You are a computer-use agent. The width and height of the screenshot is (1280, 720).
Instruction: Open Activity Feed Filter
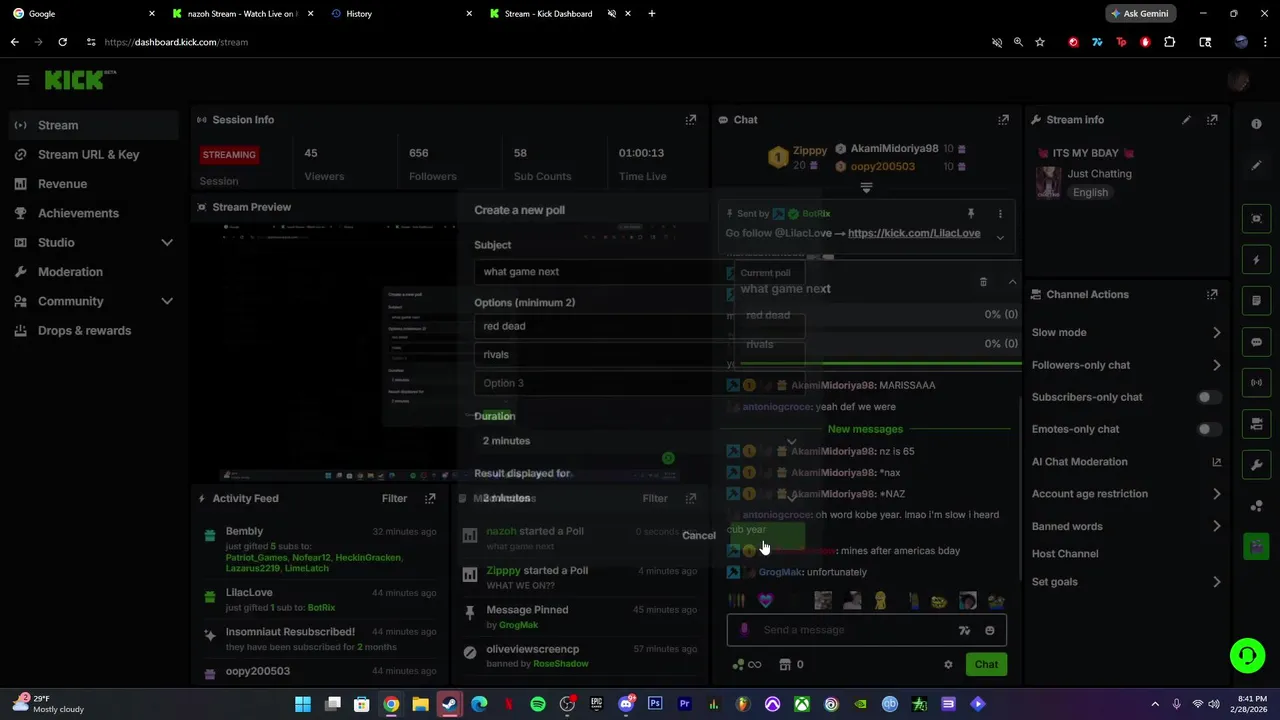pos(394,498)
